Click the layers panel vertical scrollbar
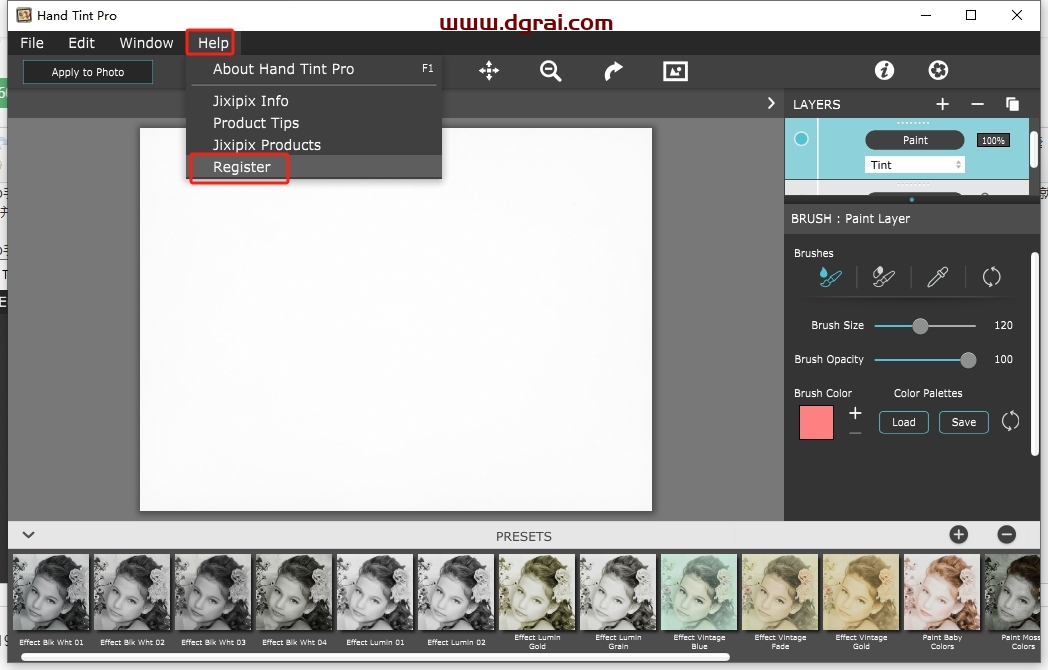1048x670 pixels. 1034,149
